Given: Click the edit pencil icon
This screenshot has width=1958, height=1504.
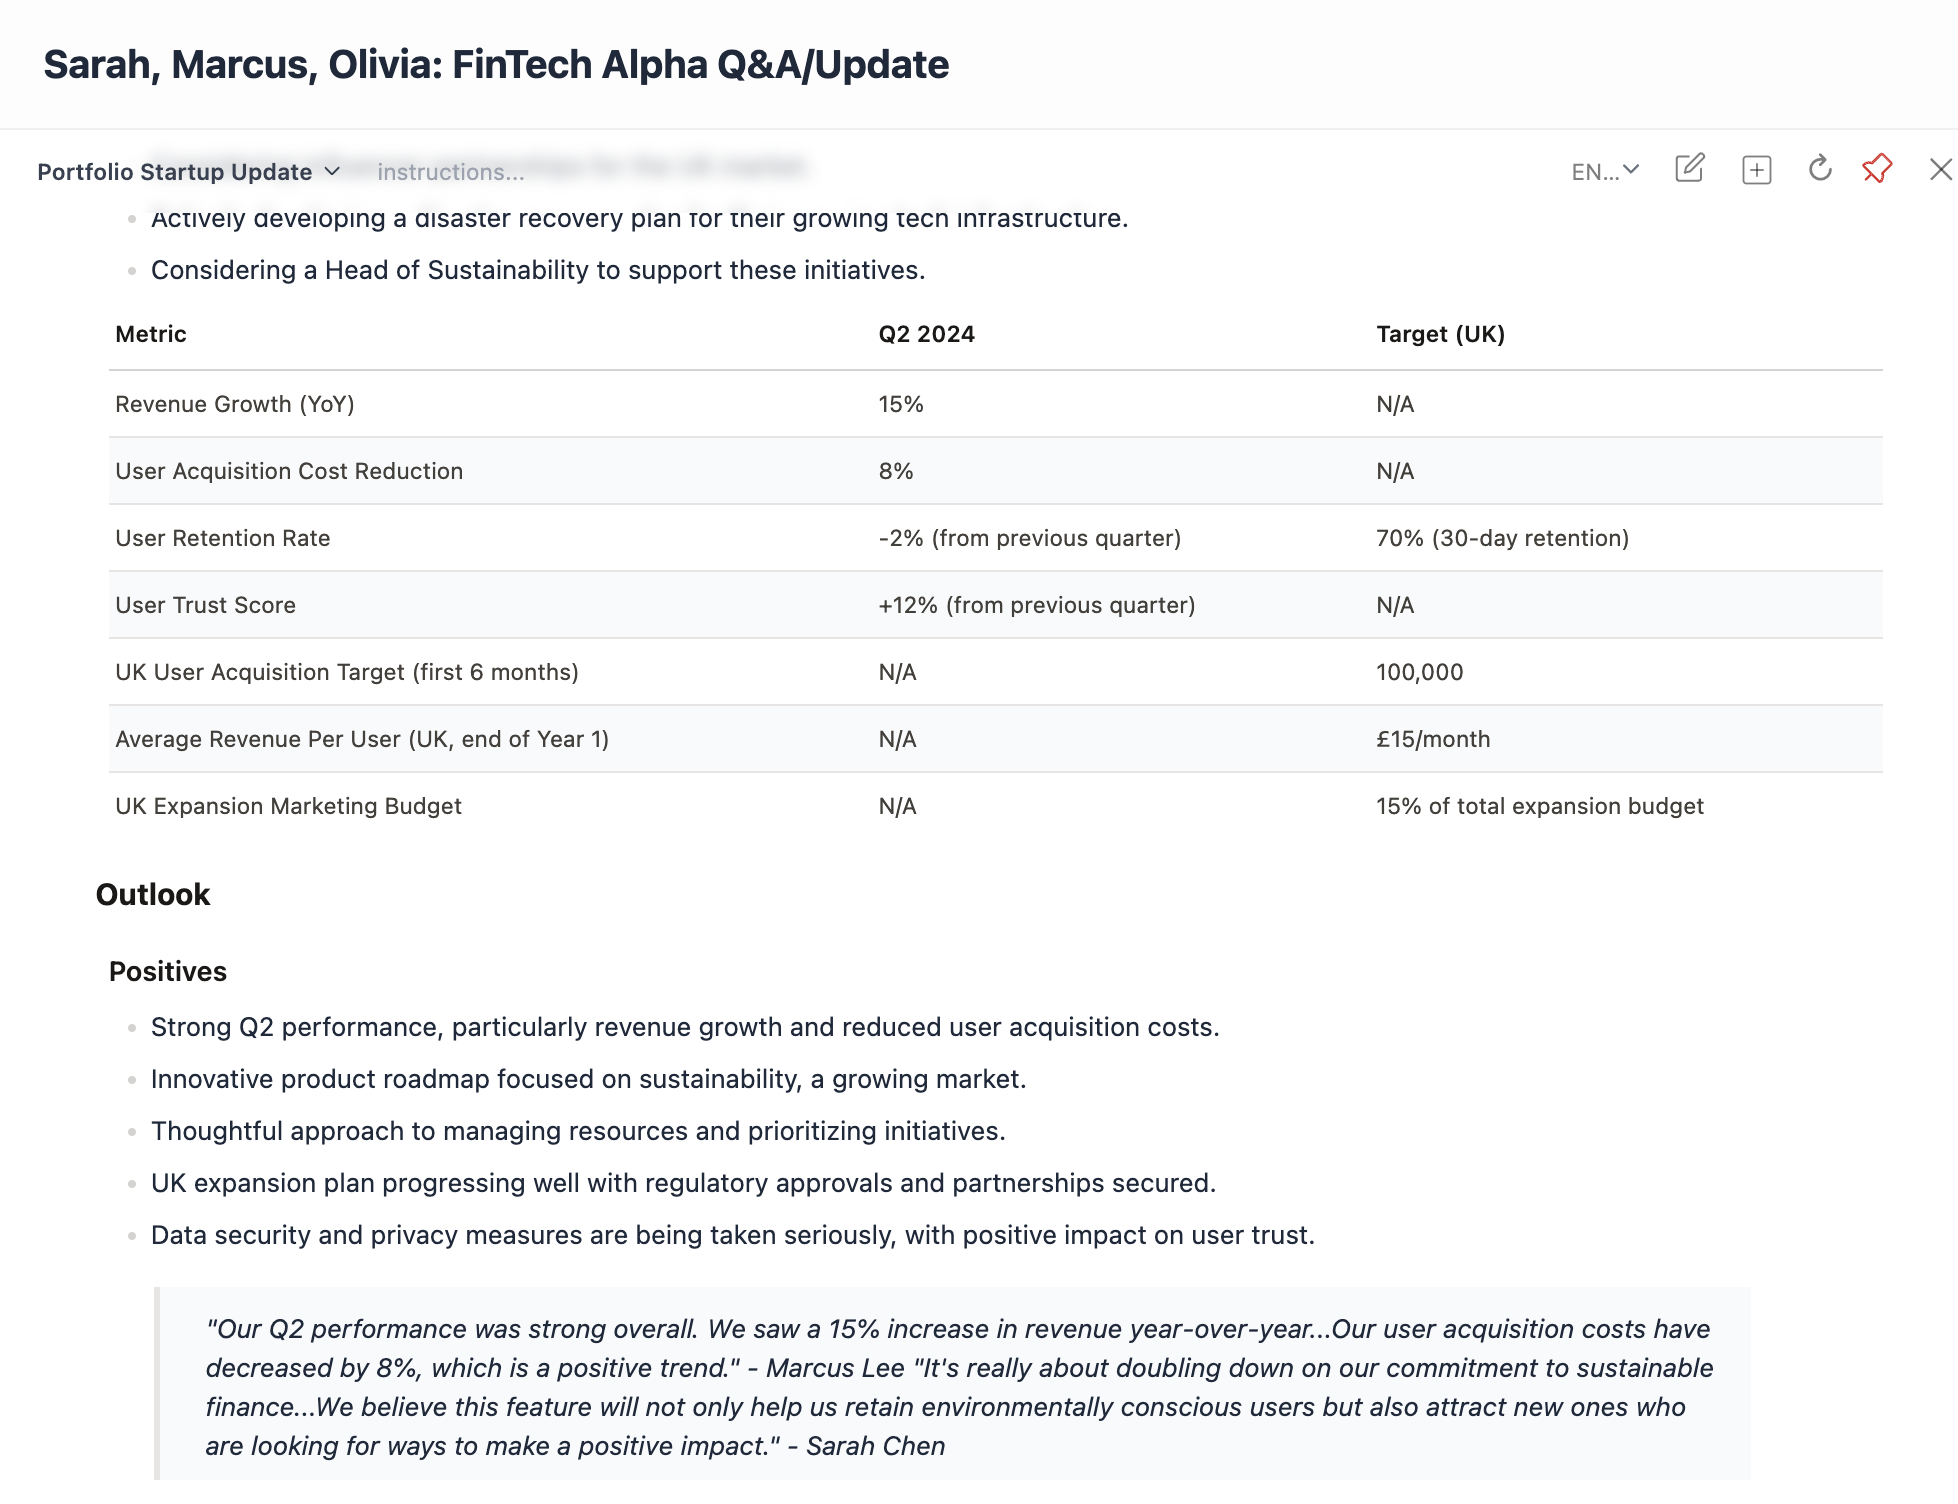Looking at the screenshot, I should (x=1689, y=169).
